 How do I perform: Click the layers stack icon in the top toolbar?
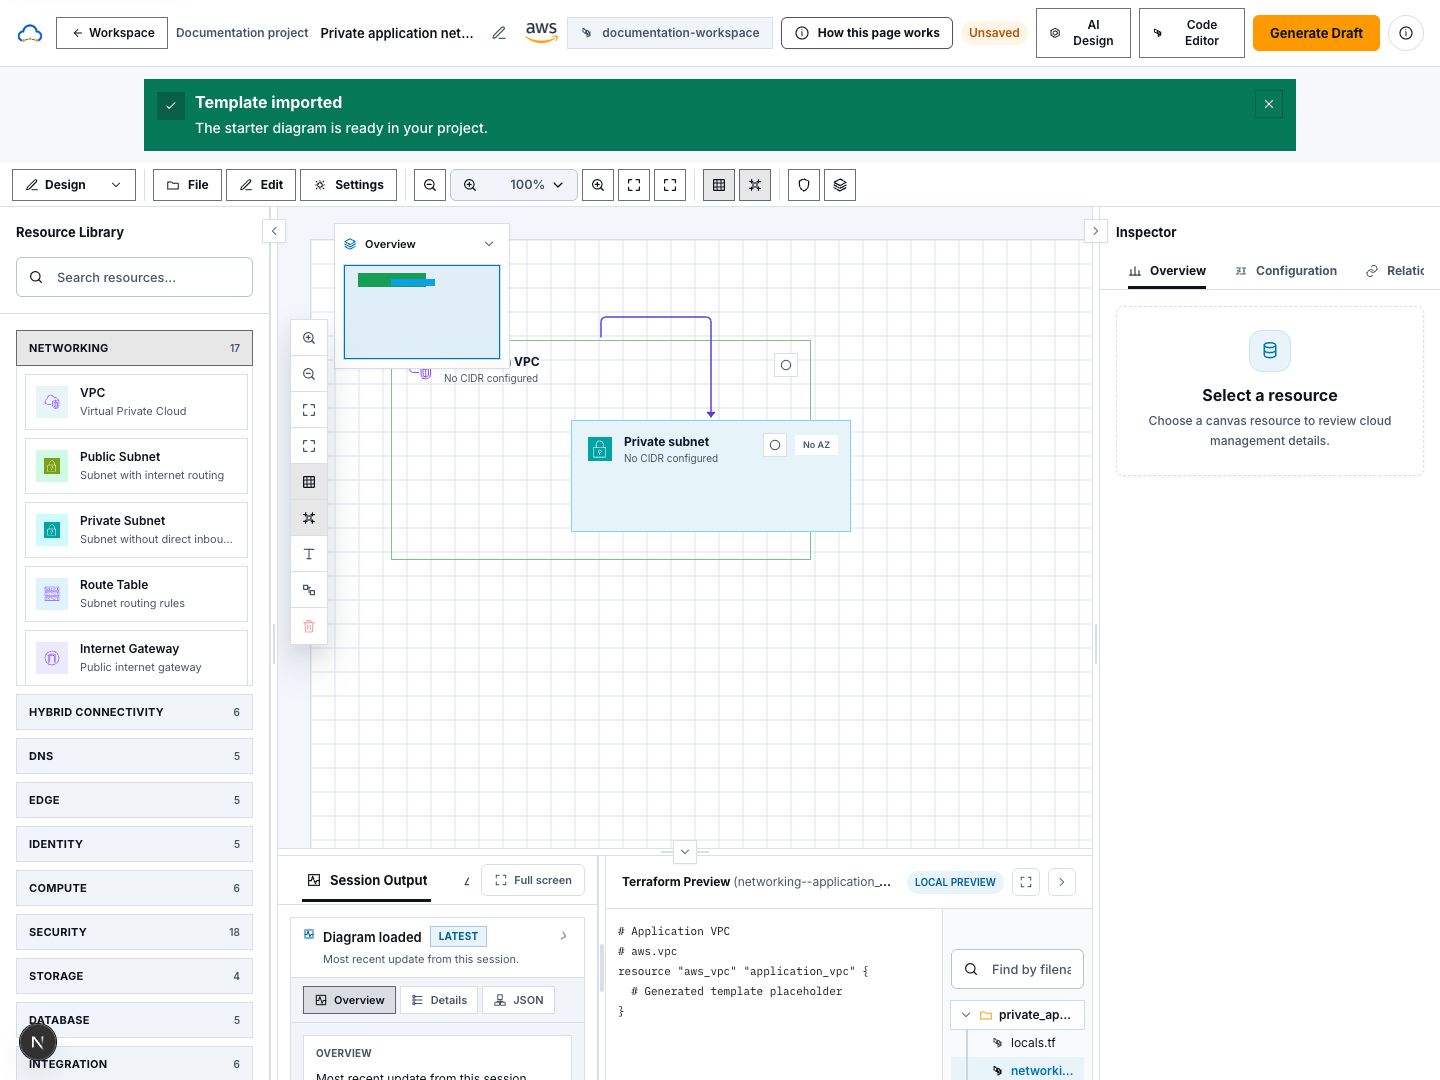click(840, 185)
